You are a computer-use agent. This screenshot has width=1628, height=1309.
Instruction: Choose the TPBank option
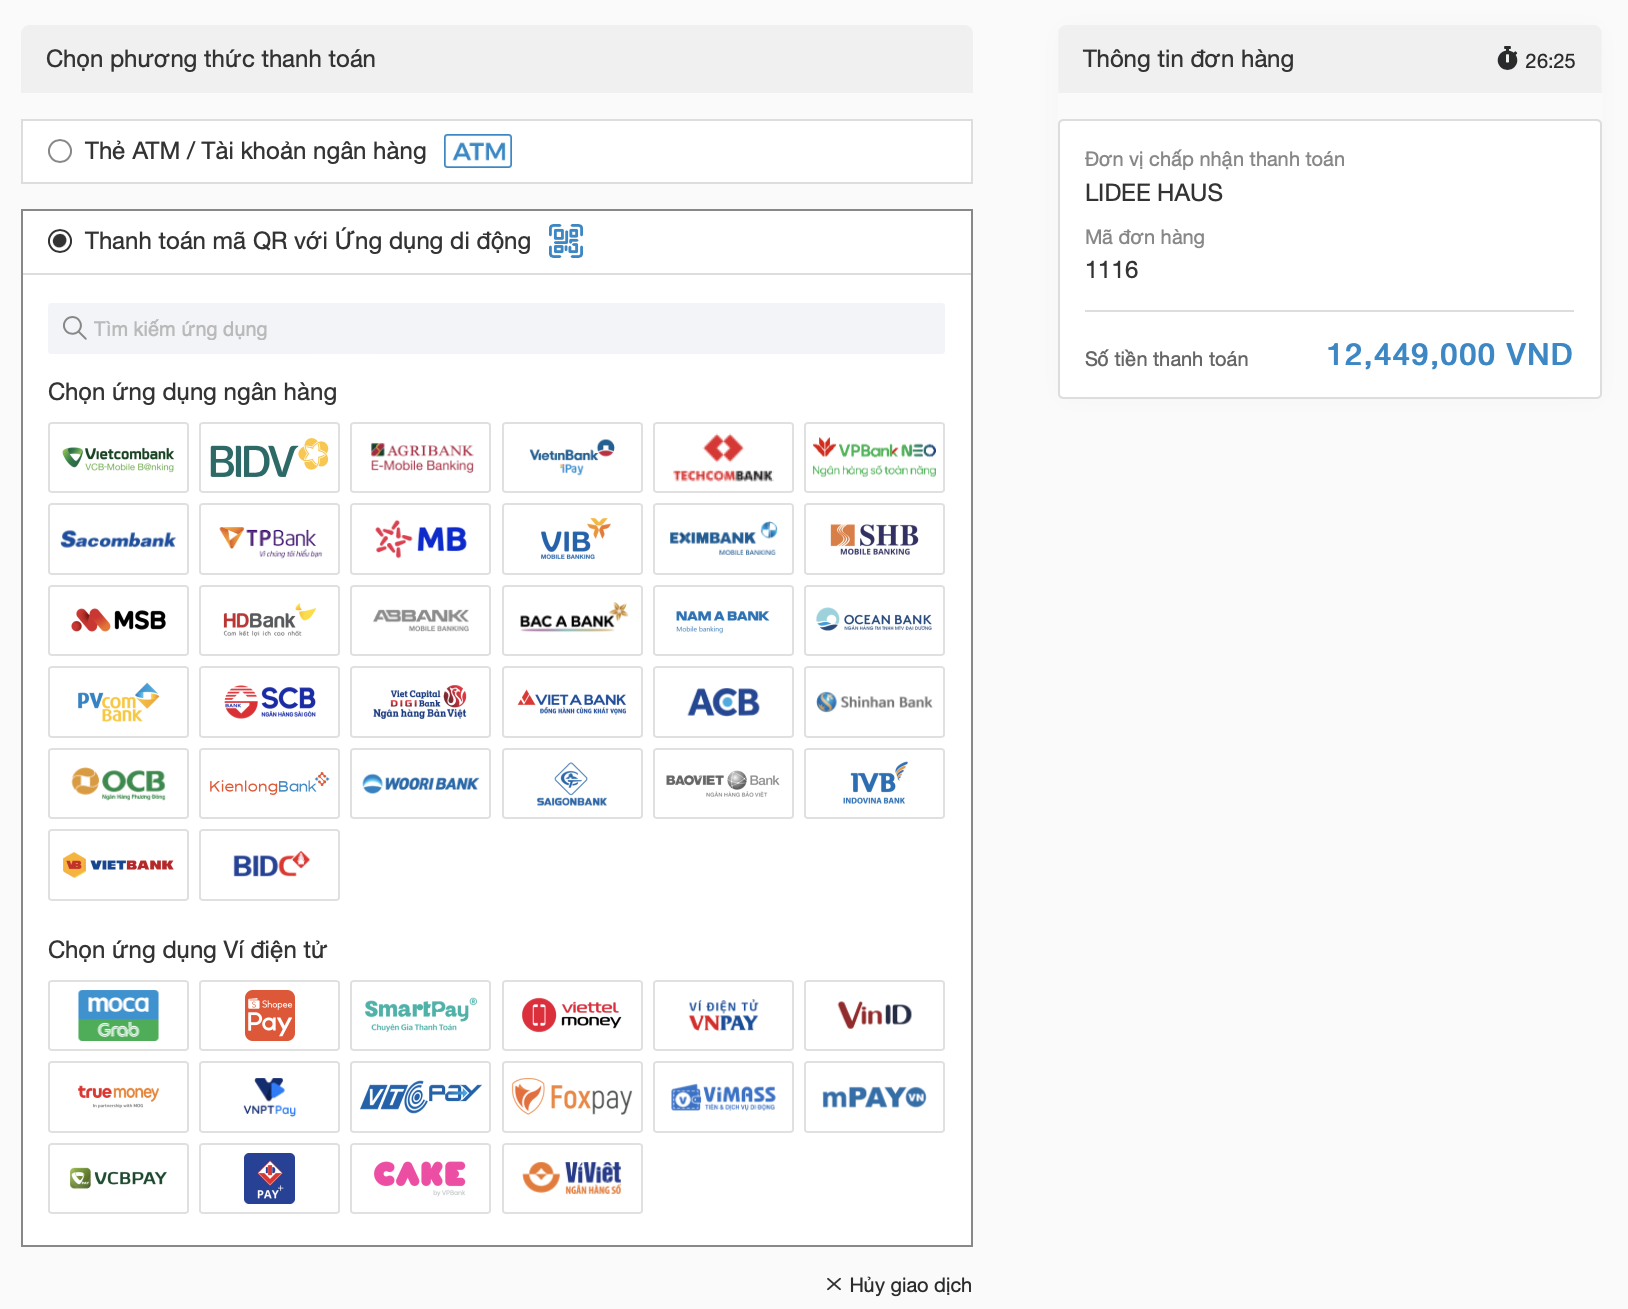coord(269,539)
